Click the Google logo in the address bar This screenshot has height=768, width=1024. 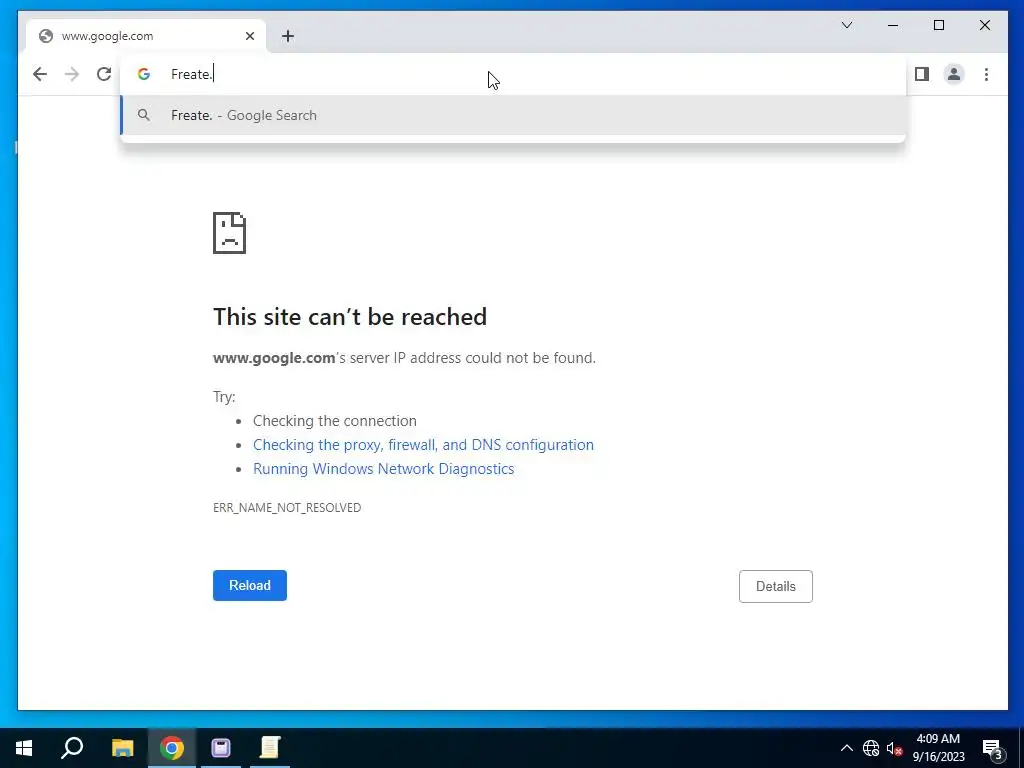[144, 74]
